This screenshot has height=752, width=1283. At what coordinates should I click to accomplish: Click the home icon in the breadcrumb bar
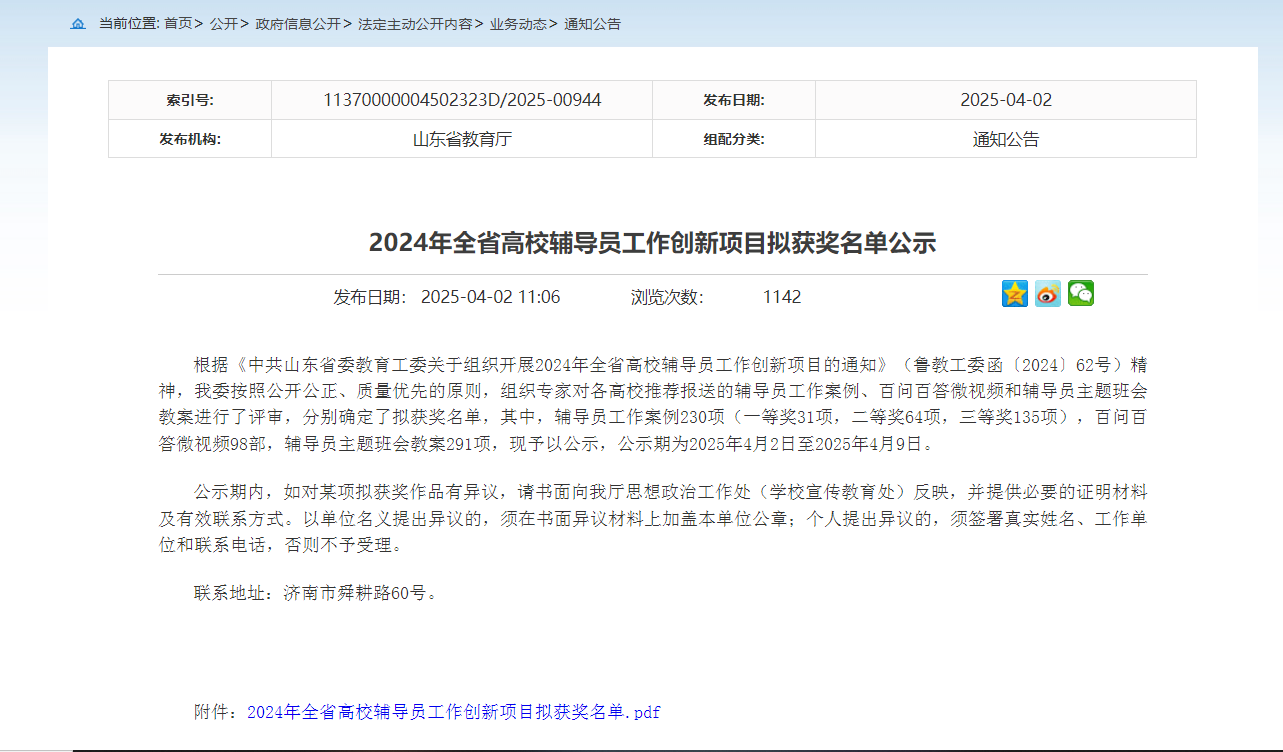(78, 24)
